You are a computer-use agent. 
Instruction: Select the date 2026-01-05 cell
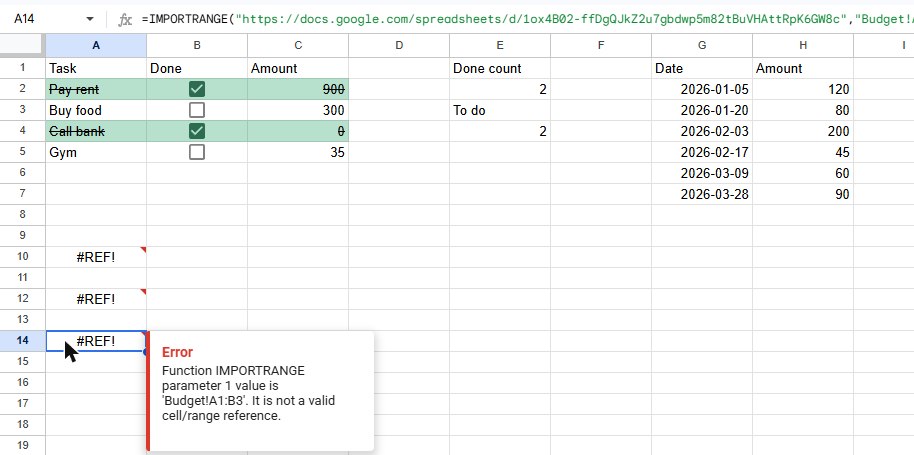coord(702,89)
